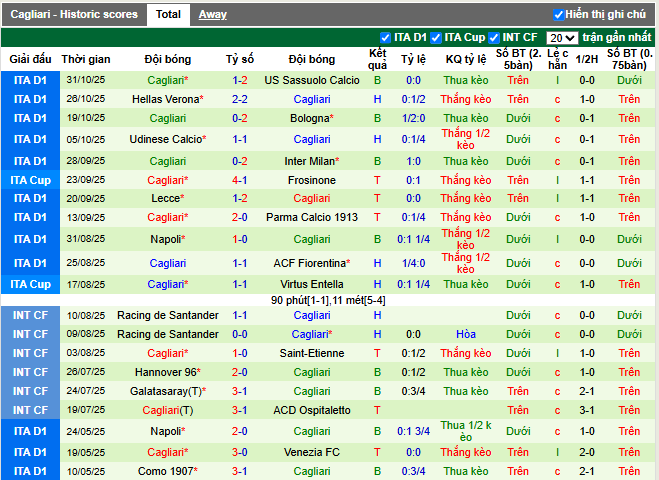Open Bologna team link
This screenshot has height=480, width=659.
click(x=312, y=118)
